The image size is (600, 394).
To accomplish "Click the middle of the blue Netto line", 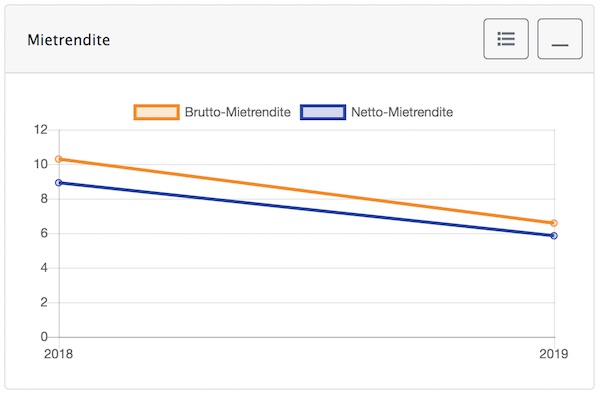I will 306,209.
